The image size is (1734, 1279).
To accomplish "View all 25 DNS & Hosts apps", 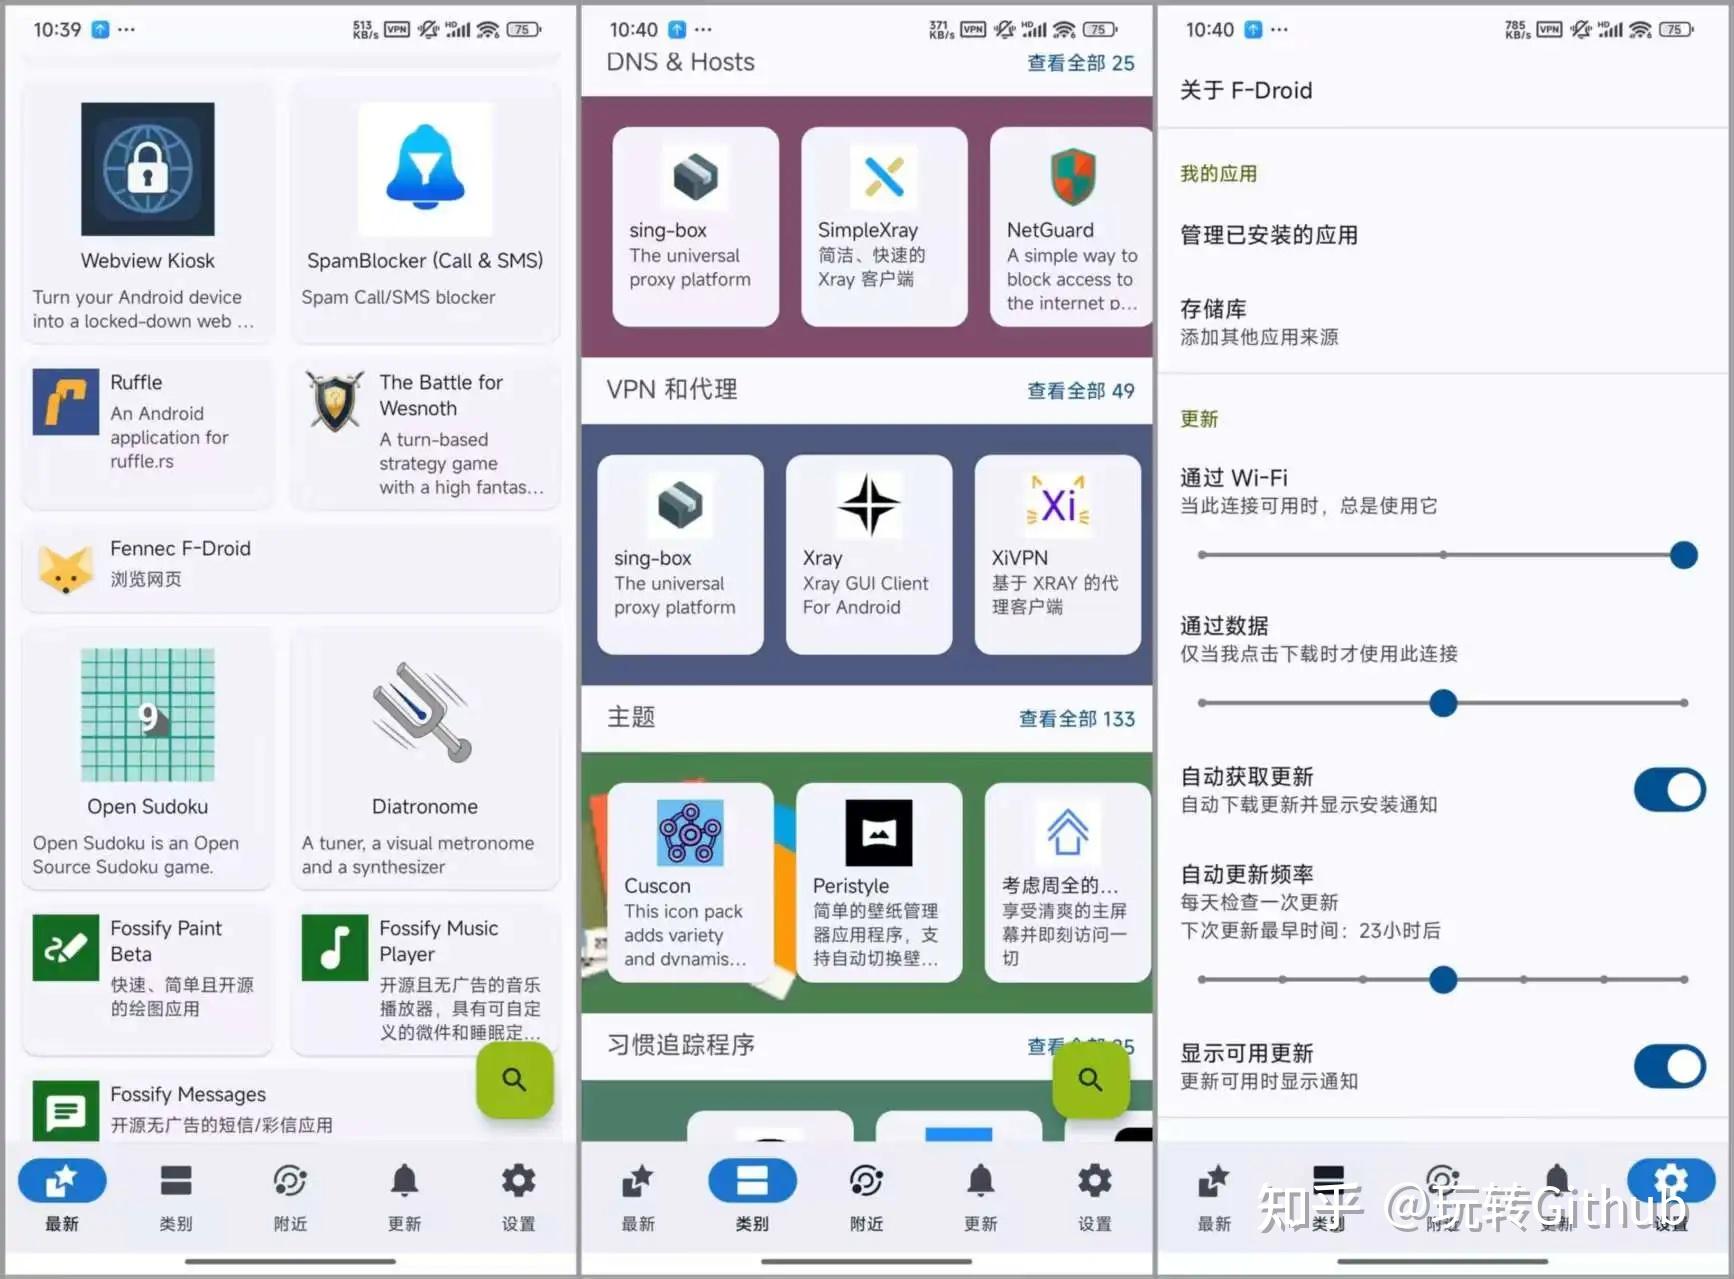I will click(x=1081, y=63).
